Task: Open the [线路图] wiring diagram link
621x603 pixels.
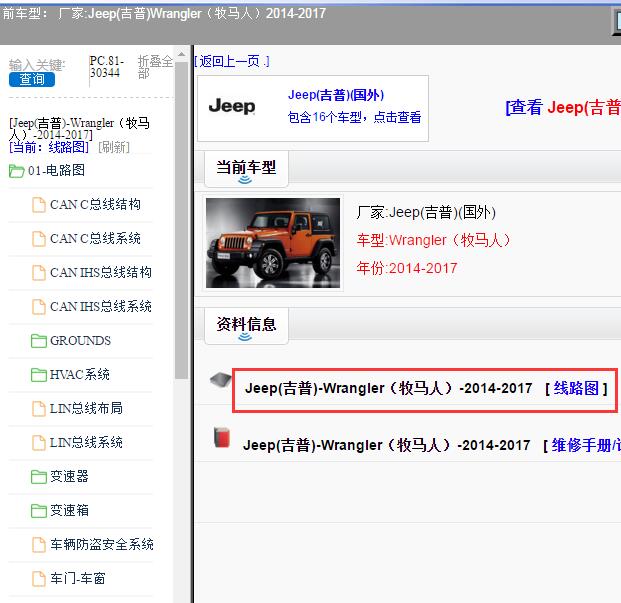Action: tap(576, 388)
